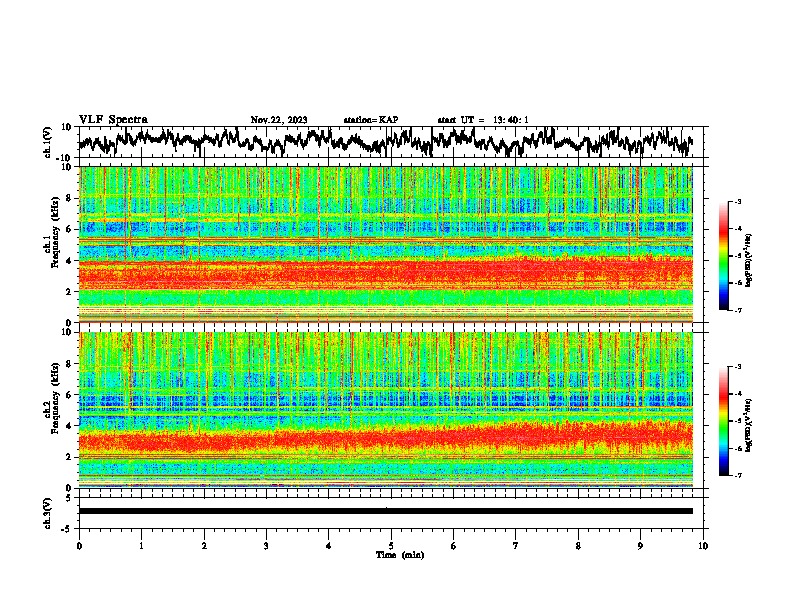Image resolution: width=792 pixels, height=612 pixels.
Task: Click the "-3" label on ch.2 color scale
Action: coord(737,367)
